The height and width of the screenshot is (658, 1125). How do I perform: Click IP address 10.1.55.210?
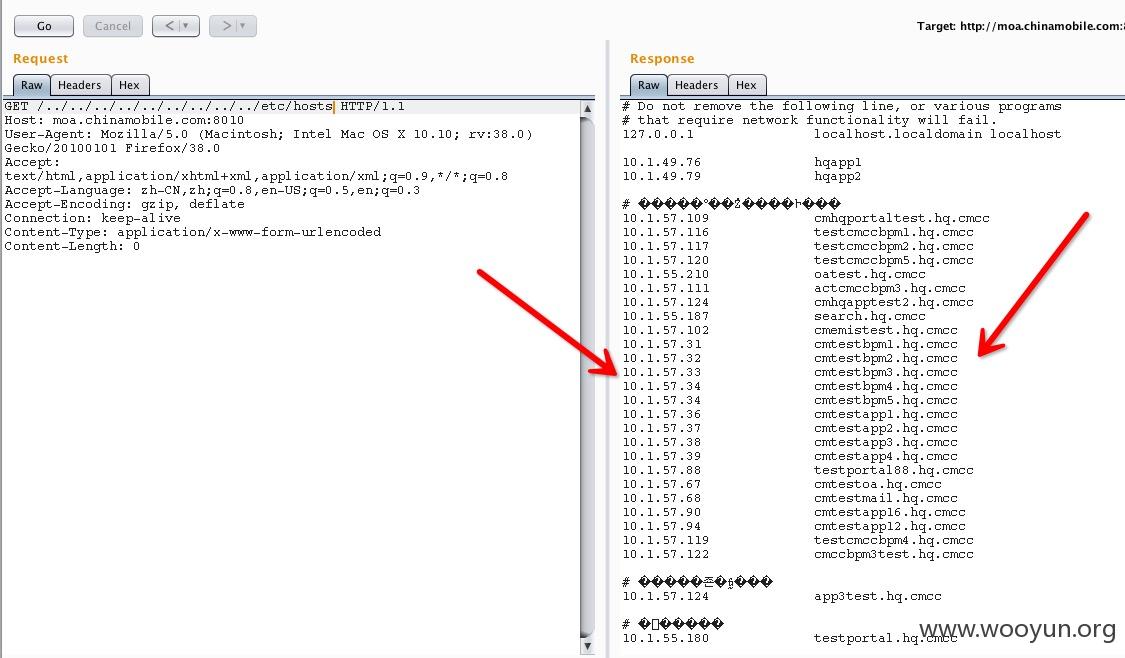[x=666, y=274]
